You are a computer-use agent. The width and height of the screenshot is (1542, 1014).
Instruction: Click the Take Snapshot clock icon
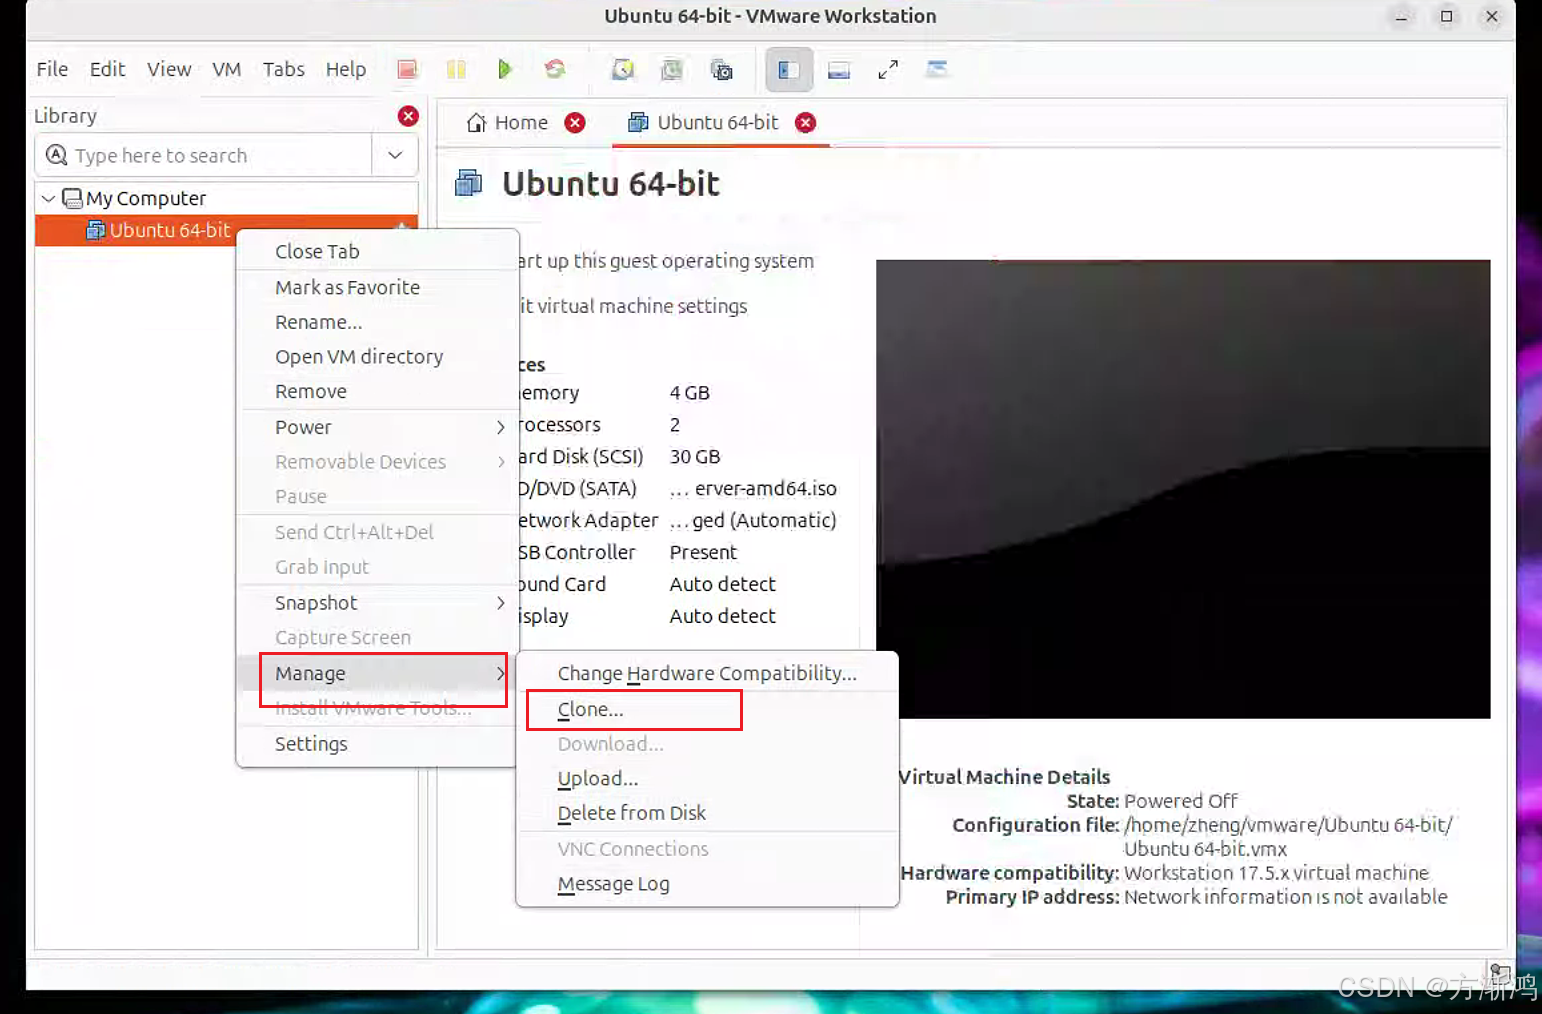coord(623,69)
